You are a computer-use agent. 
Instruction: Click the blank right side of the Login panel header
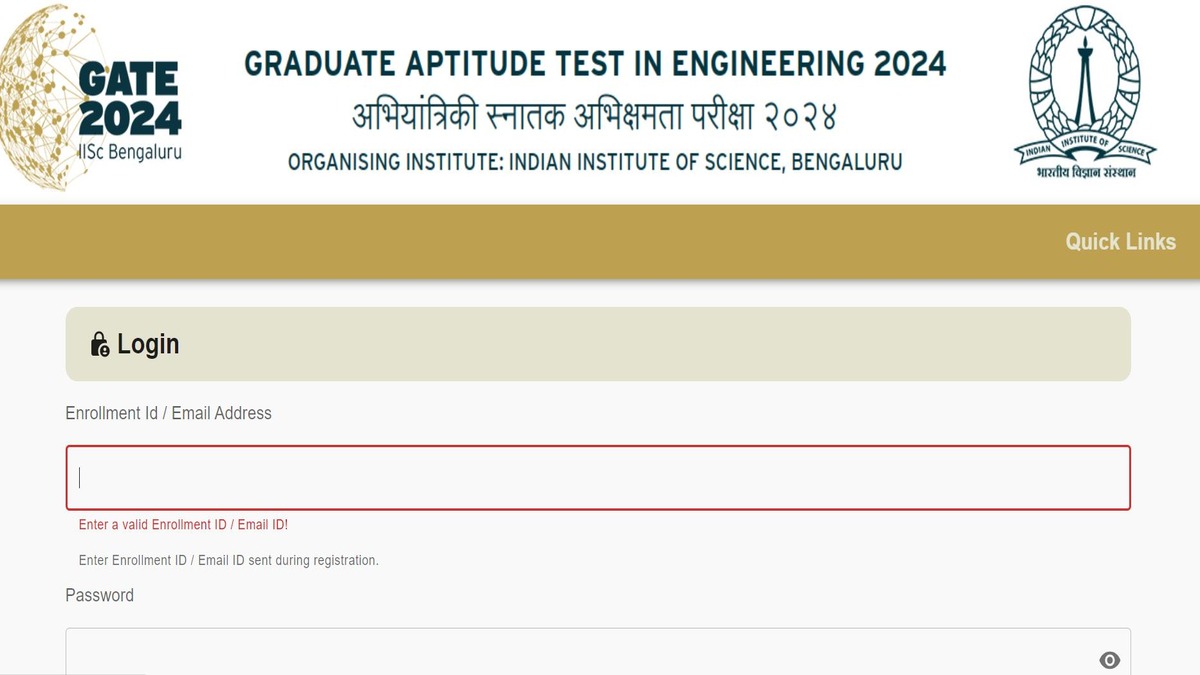point(800,344)
